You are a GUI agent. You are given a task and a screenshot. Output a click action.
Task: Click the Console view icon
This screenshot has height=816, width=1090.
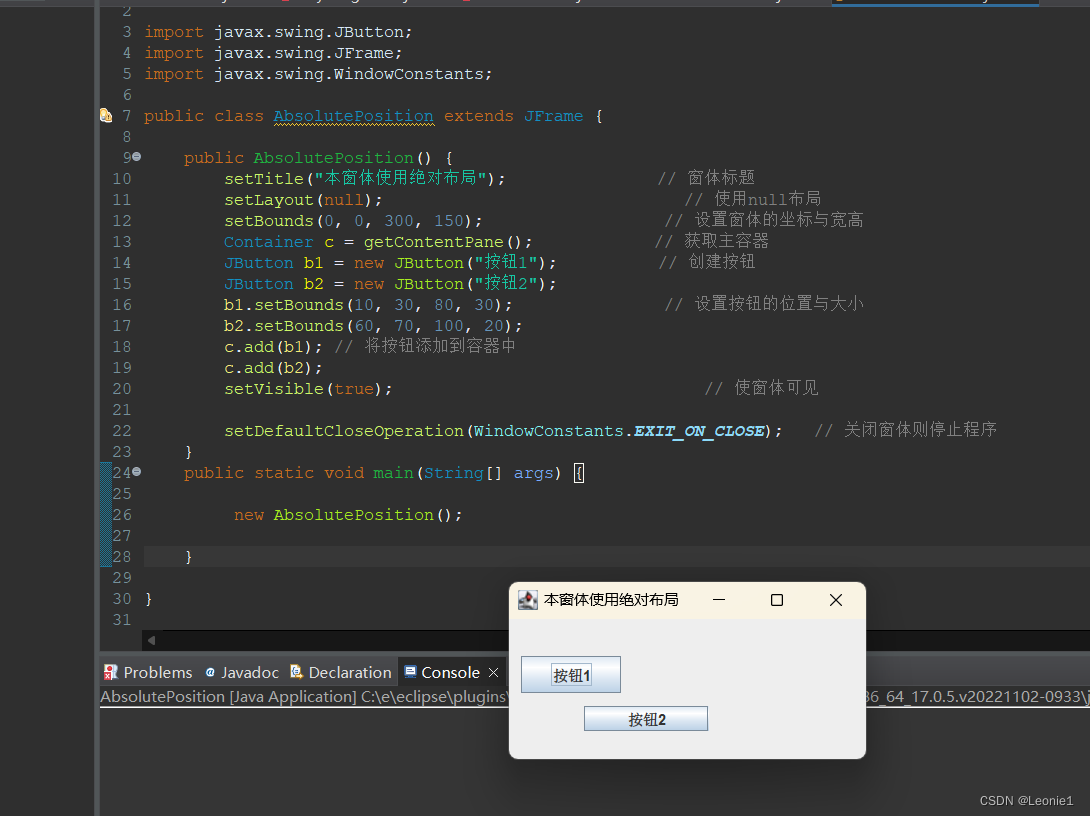412,672
